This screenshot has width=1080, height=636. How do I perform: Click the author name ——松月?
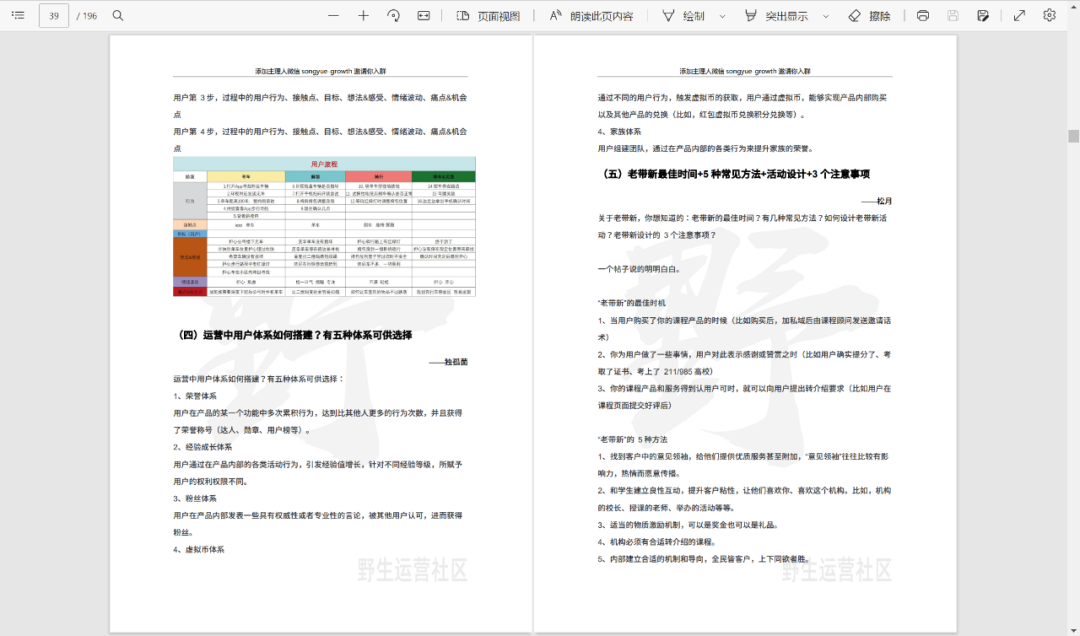(x=877, y=201)
